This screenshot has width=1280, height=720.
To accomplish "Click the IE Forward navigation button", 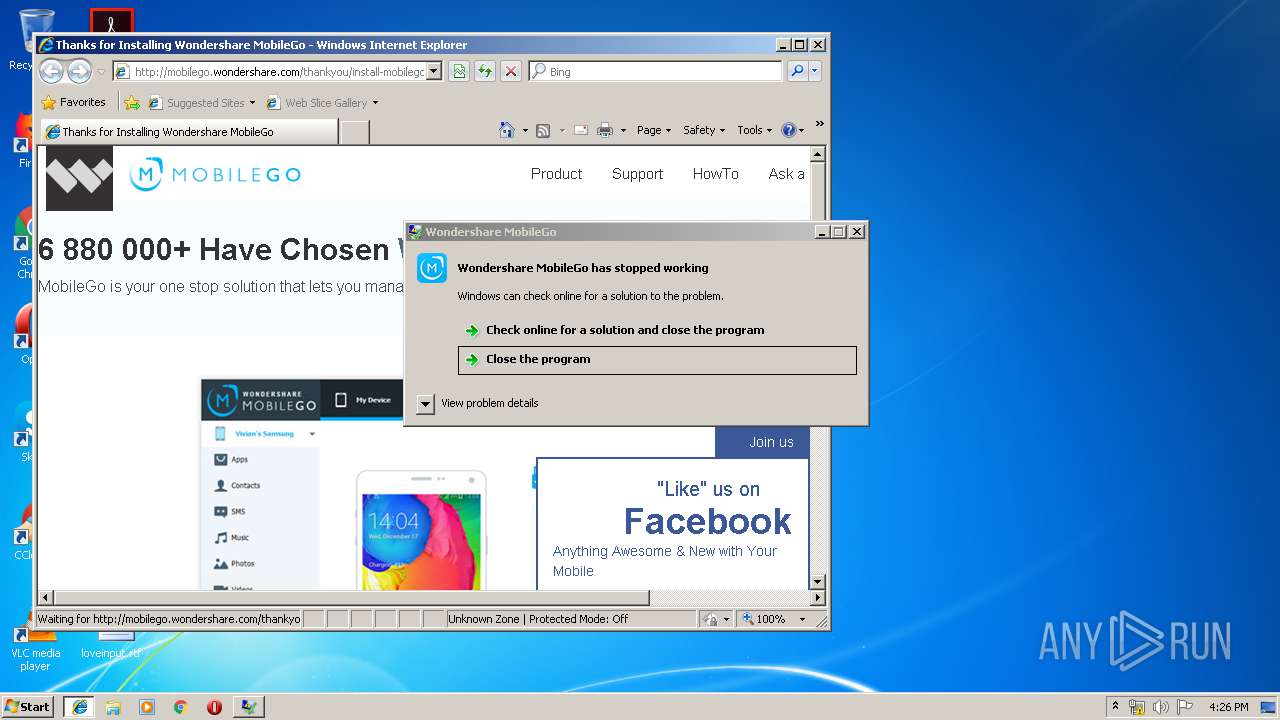I will click(79, 71).
